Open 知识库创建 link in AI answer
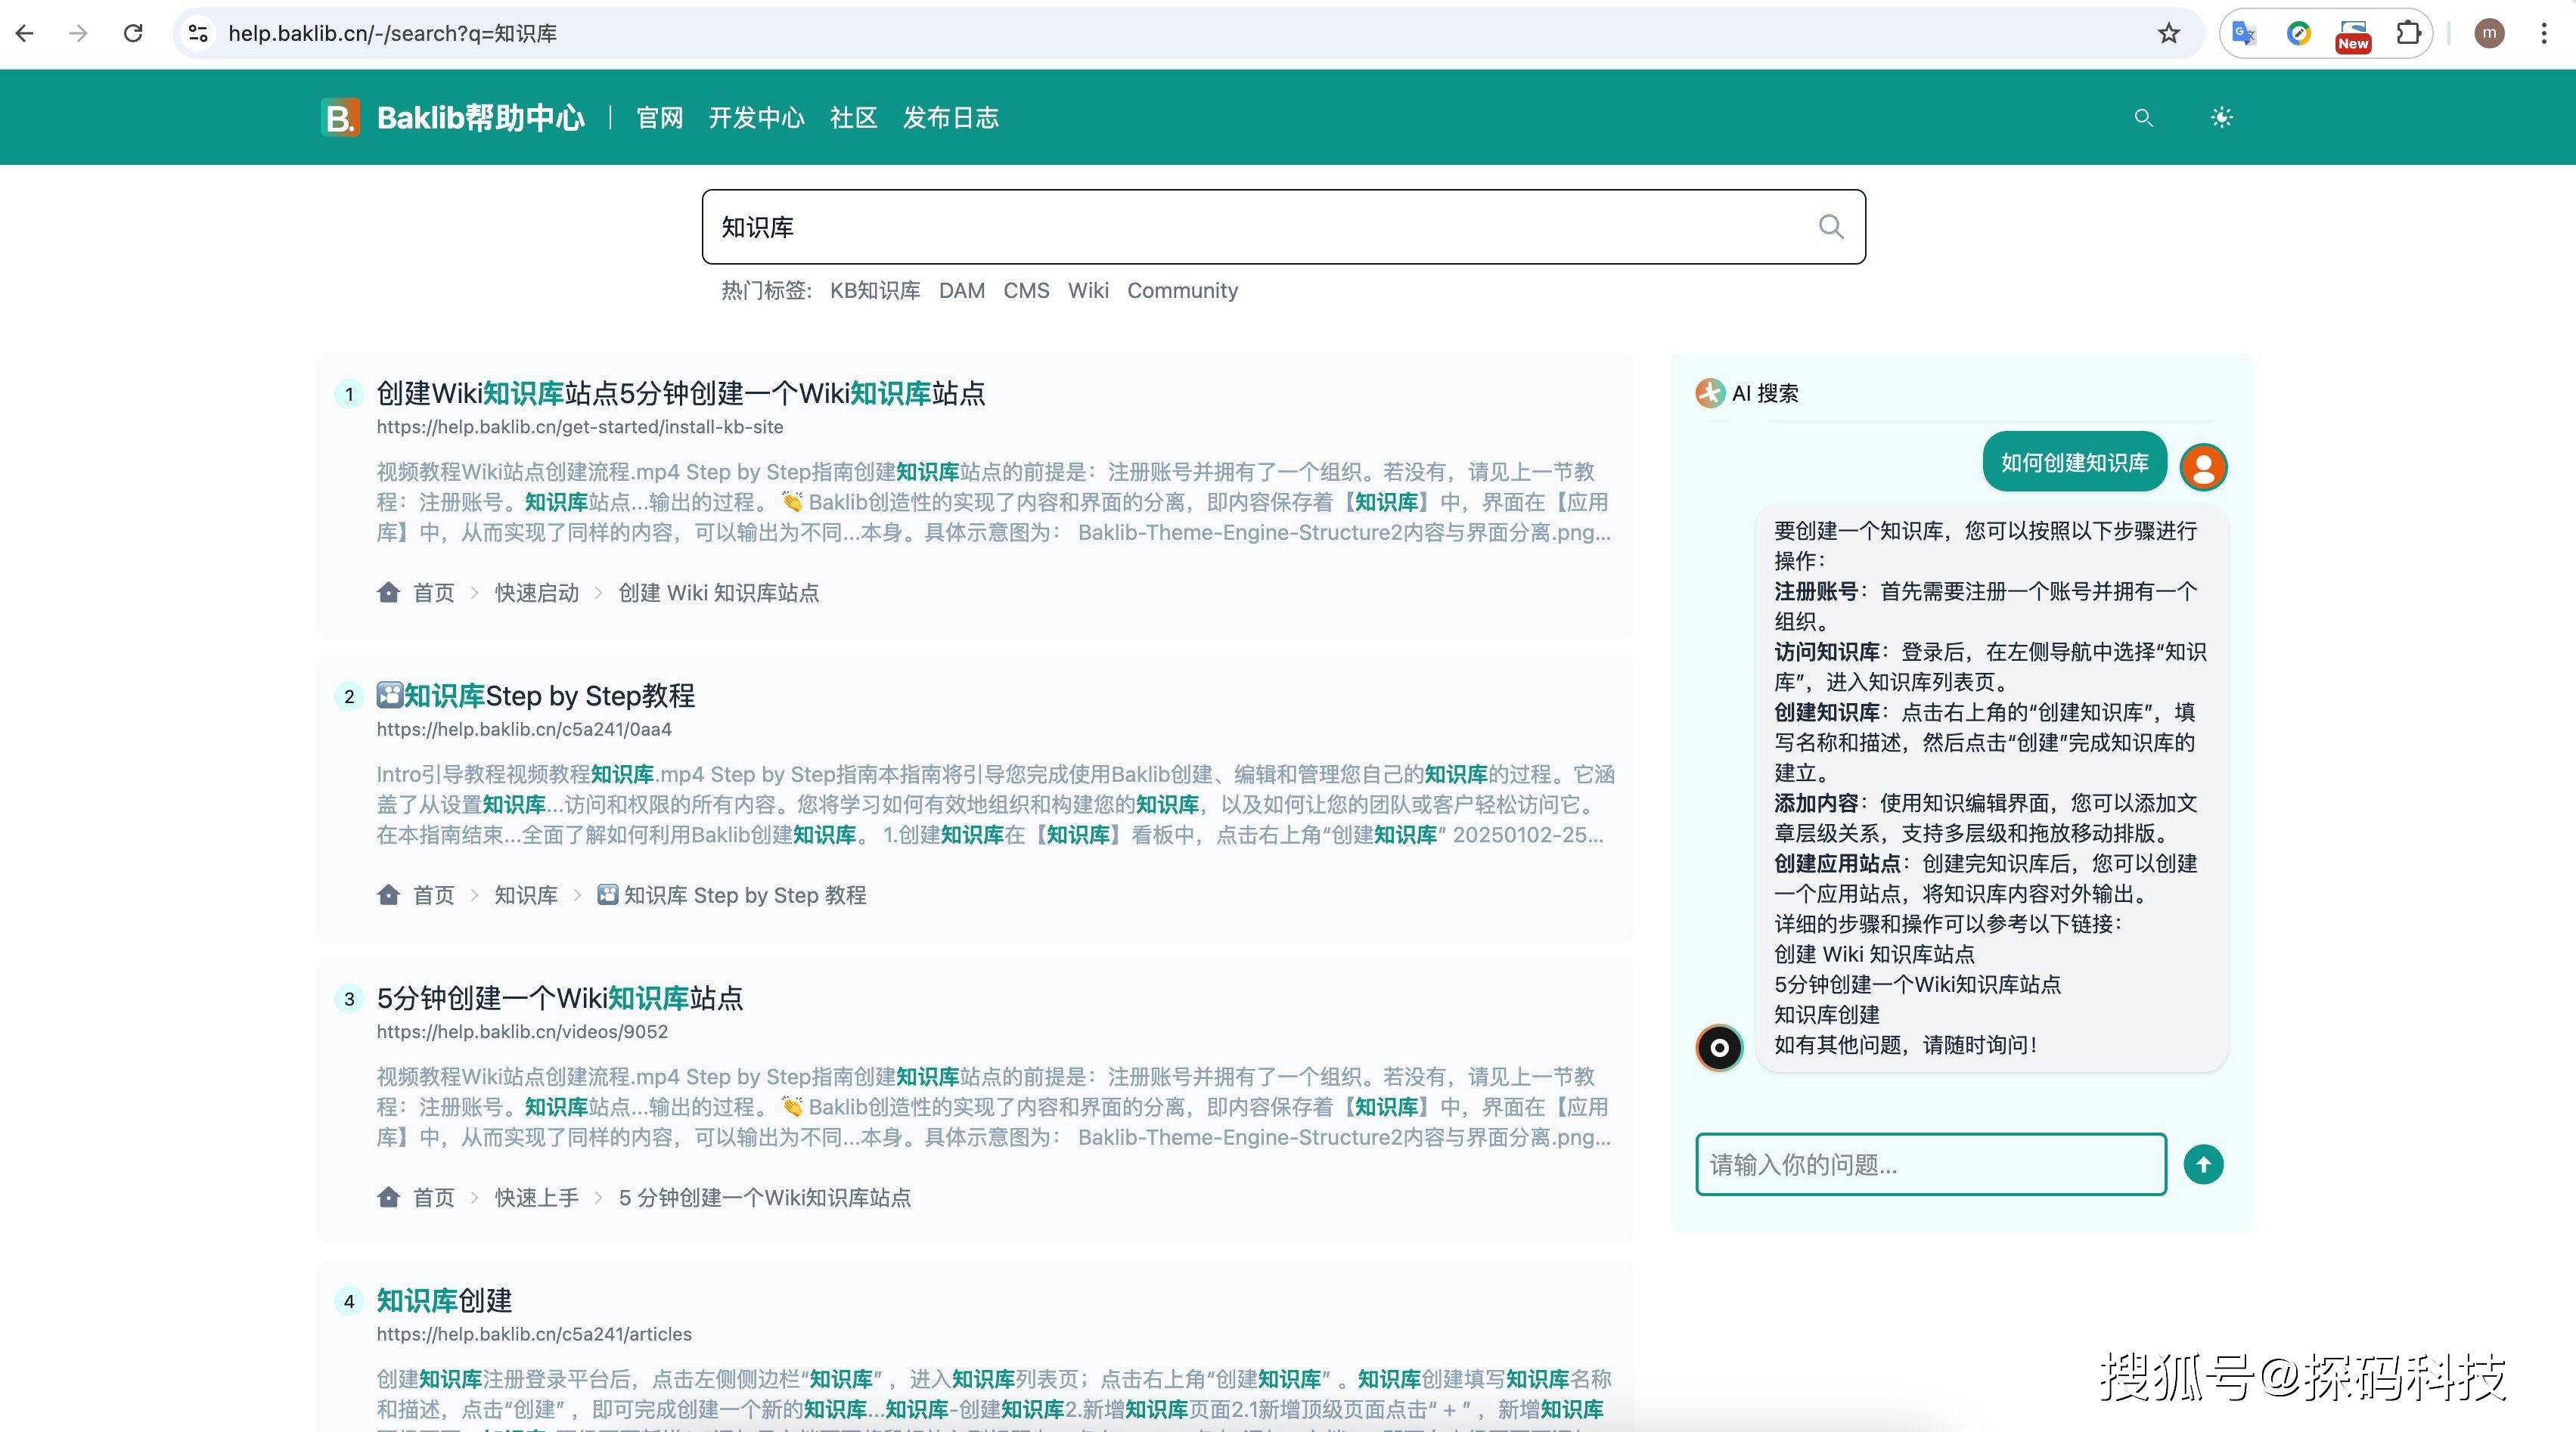This screenshot has height=1432, width=2576. [1827, 1015]
